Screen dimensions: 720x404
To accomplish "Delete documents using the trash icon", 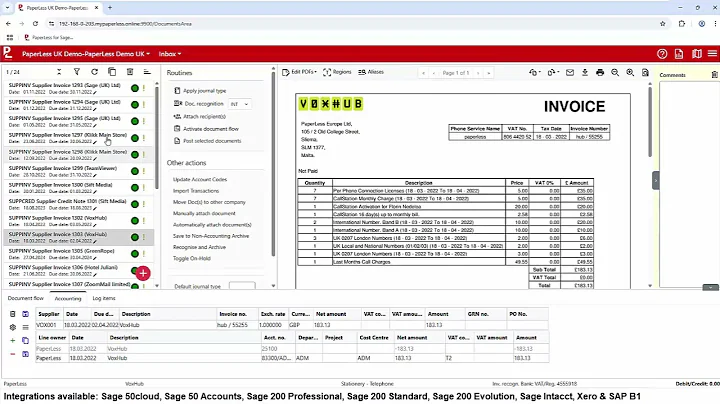I will [x=130, y=72].
